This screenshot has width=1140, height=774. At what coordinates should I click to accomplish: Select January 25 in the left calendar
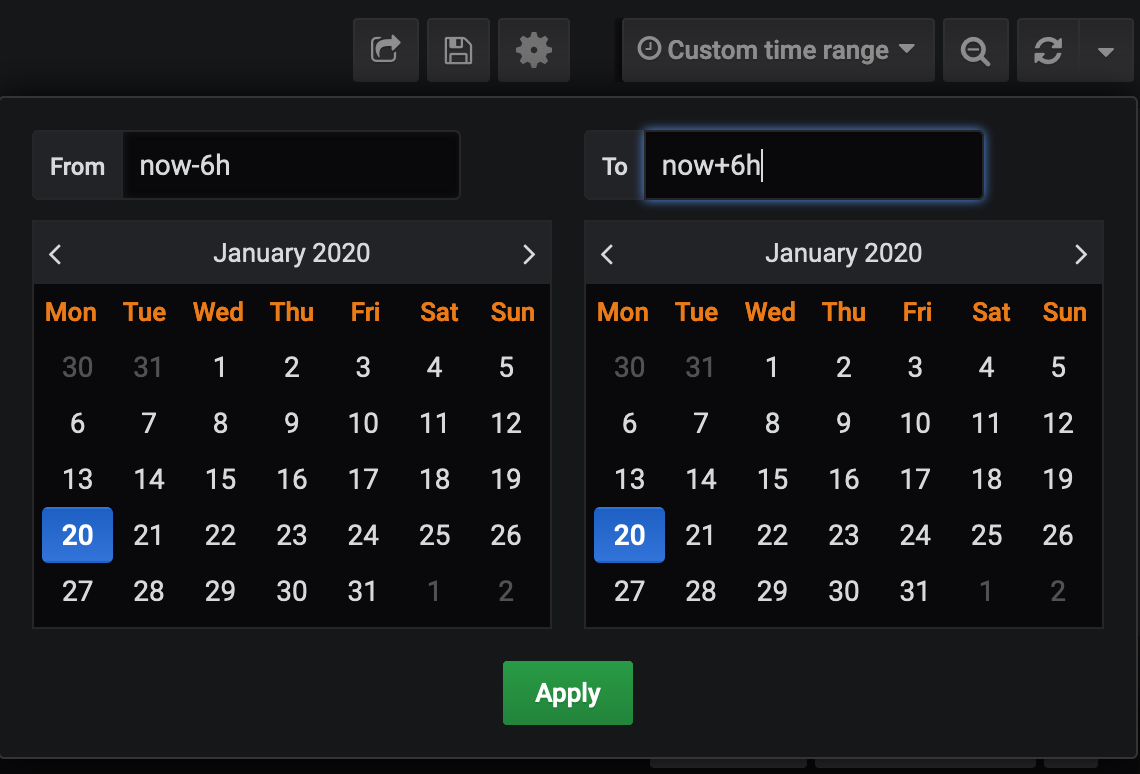click(x=435, y=535)
